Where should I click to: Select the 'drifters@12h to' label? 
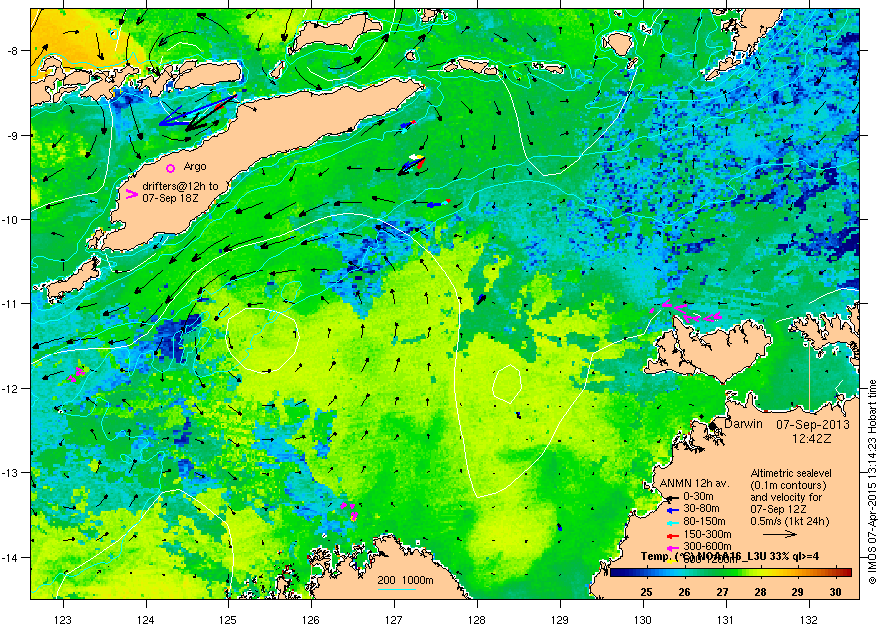click(180, 186)
